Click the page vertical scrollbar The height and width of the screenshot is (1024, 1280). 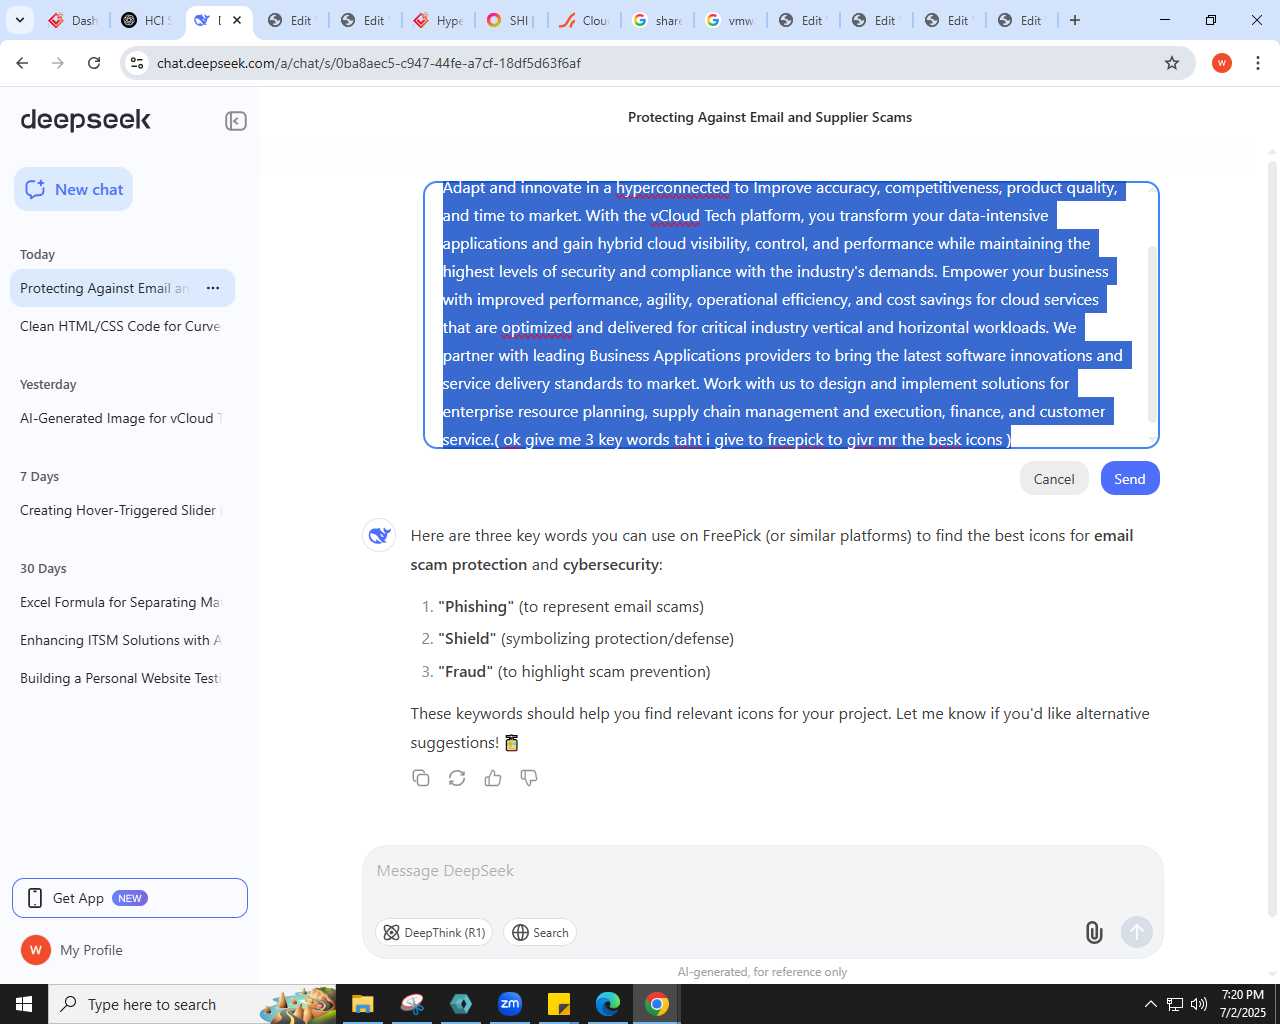click(x=1272, y=540)
